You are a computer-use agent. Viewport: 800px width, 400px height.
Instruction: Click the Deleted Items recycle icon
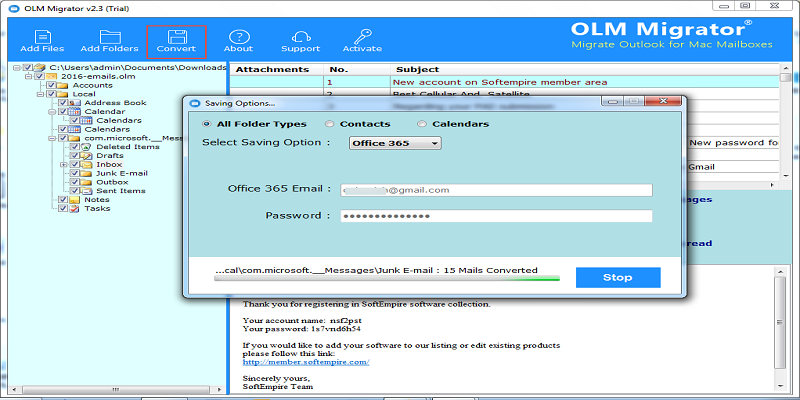(x=87, y=146)
